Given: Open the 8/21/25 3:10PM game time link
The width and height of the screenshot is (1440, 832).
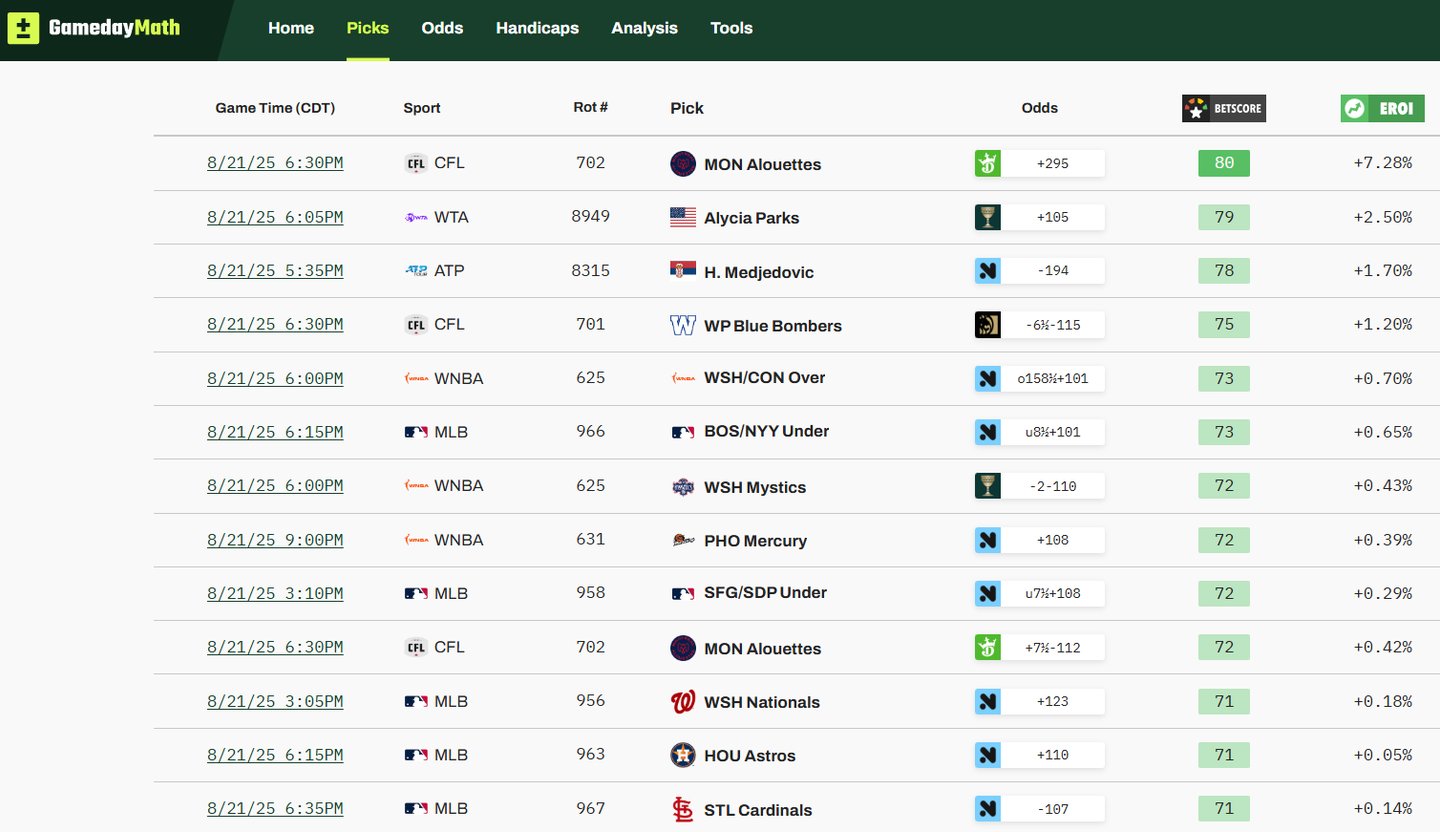Looking at the screenshot, I should click(275, 594).
